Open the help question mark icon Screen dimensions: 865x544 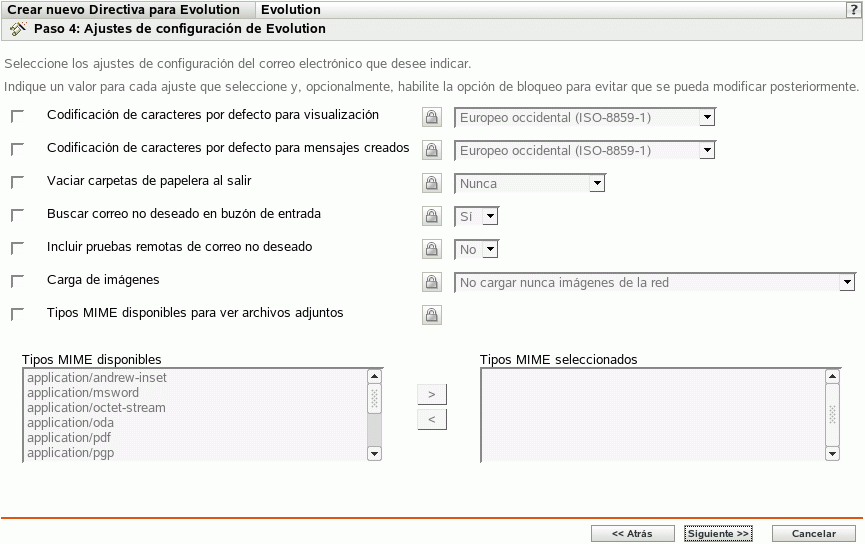853,10
